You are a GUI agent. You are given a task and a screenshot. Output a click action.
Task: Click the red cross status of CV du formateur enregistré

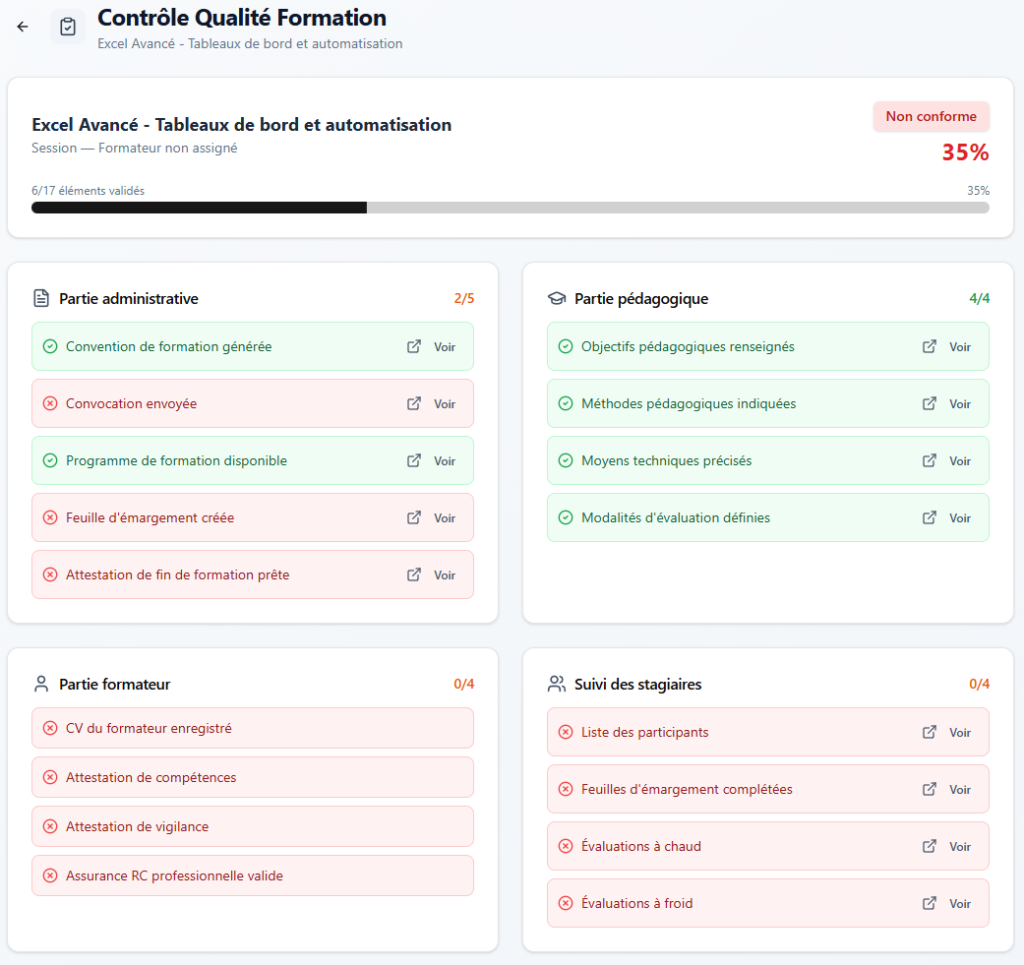pyautogui.click(x=50, y=728)
